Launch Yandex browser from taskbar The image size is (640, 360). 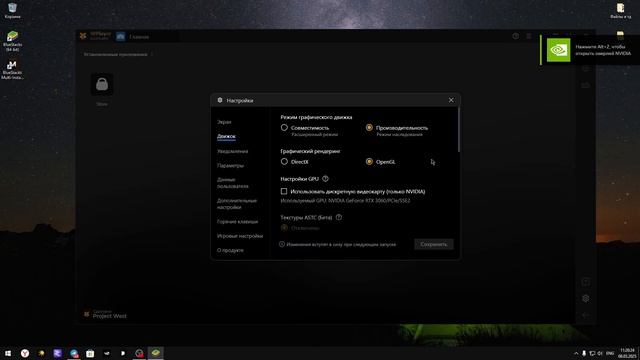(x=25, y=353)
